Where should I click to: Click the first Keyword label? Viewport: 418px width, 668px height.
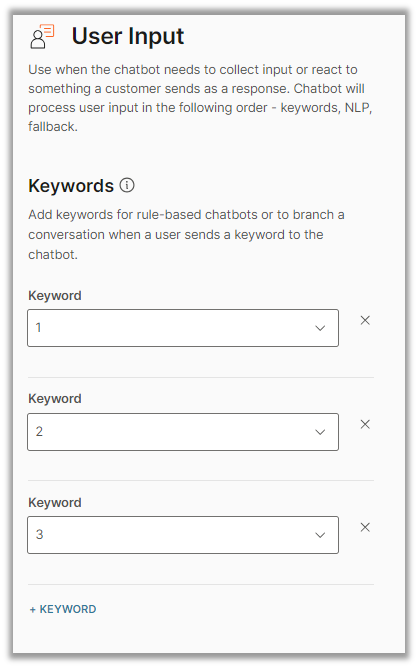tap(55, 295)
